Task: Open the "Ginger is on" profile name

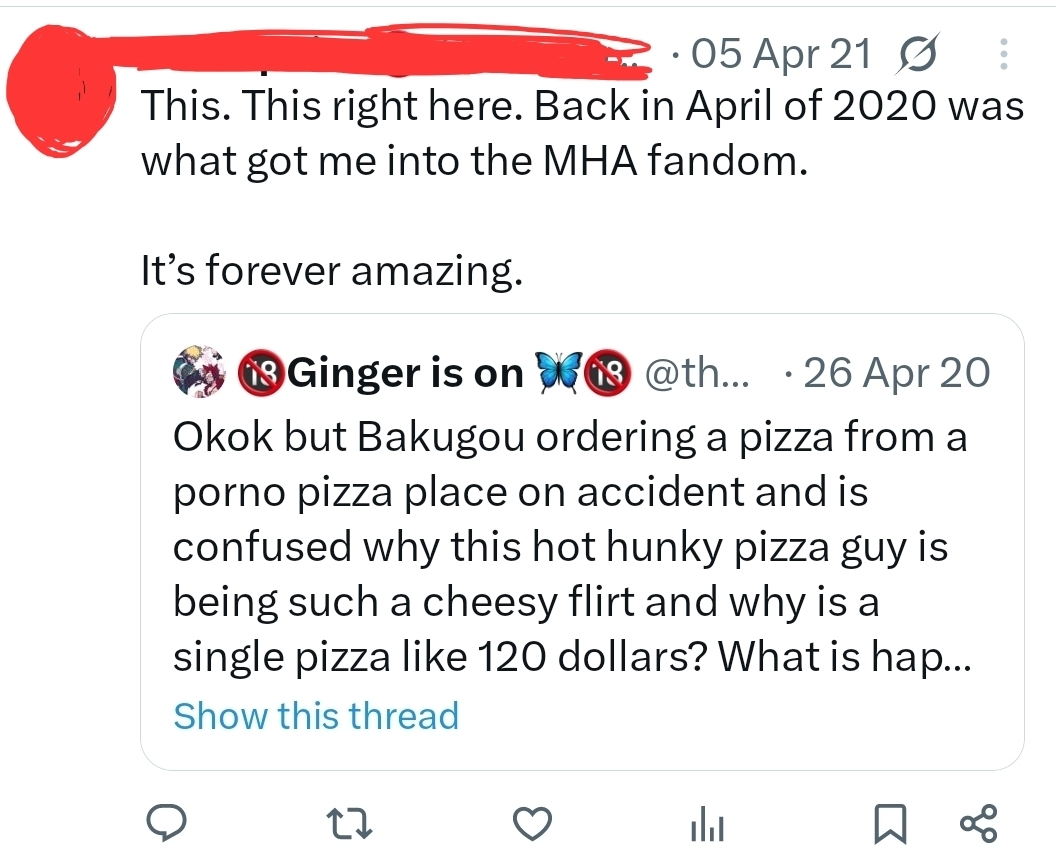Action: pyautogui.click(x=406, y=373)
